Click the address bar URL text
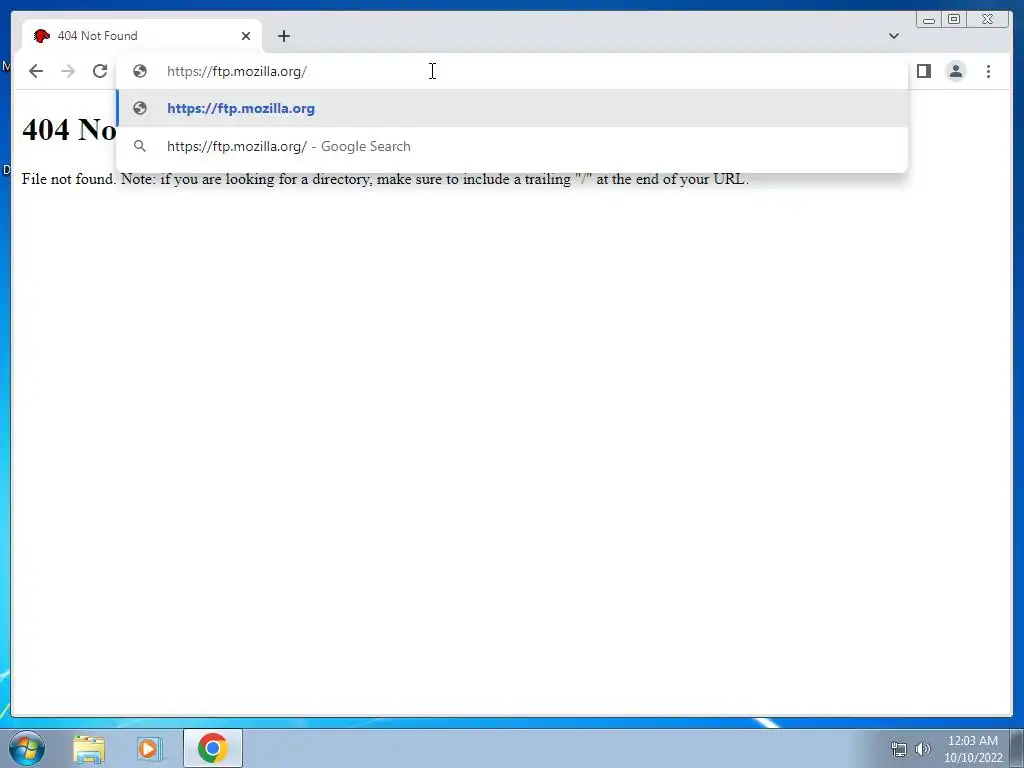The width and height of the screenshot is (1024, 768). [x=236, y=71]
